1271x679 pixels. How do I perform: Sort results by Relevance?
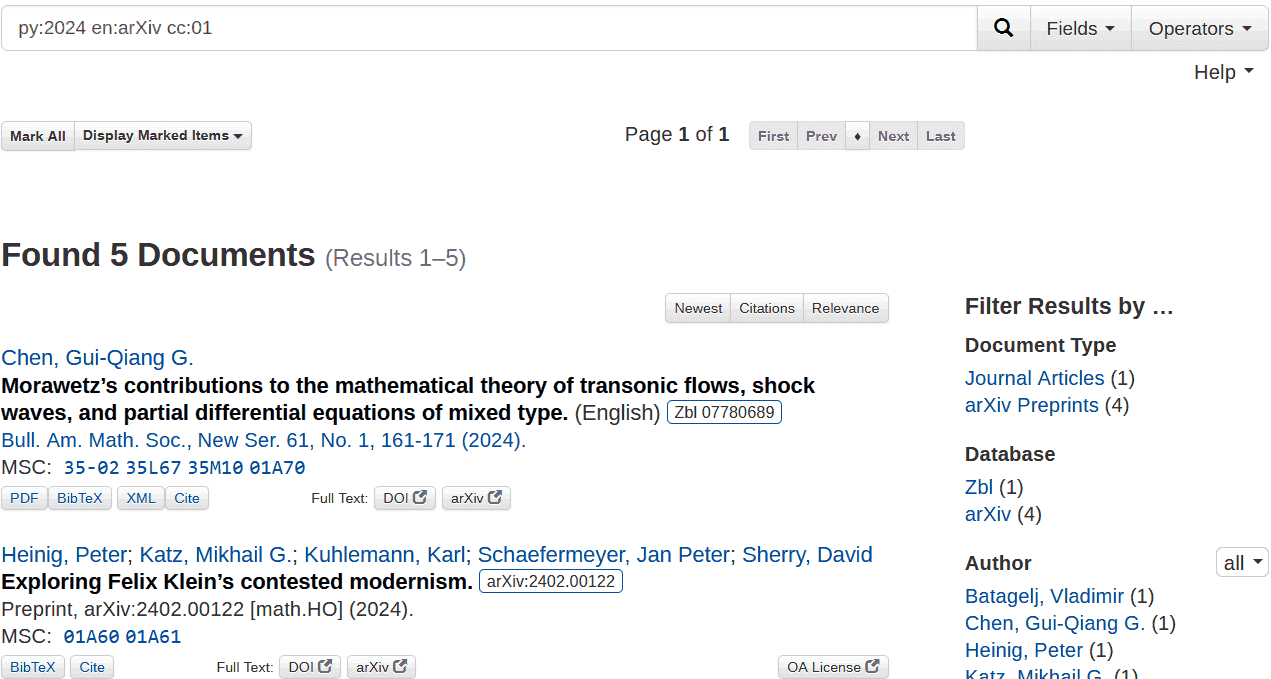[x=845, y=308]
